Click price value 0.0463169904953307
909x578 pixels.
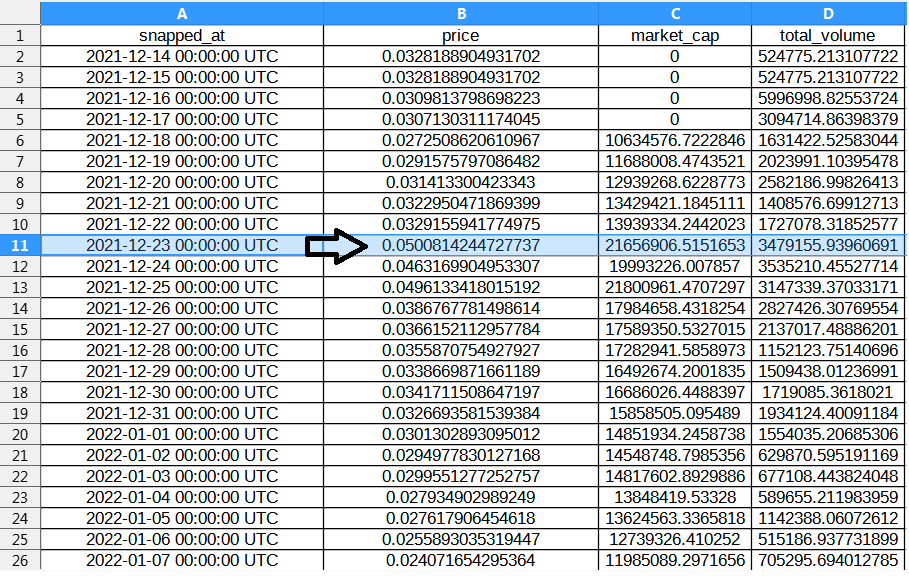click(x=461, y=266)
